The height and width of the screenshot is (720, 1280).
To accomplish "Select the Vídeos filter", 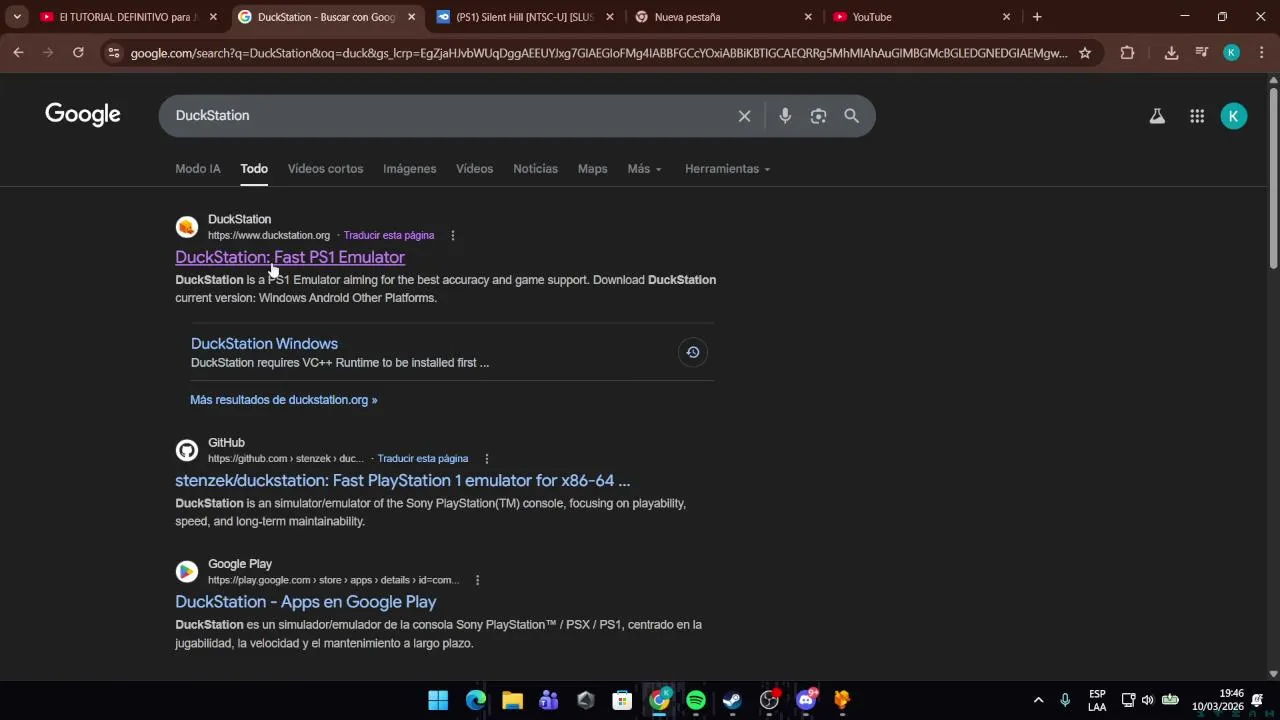I will click(x=474, y=169).
